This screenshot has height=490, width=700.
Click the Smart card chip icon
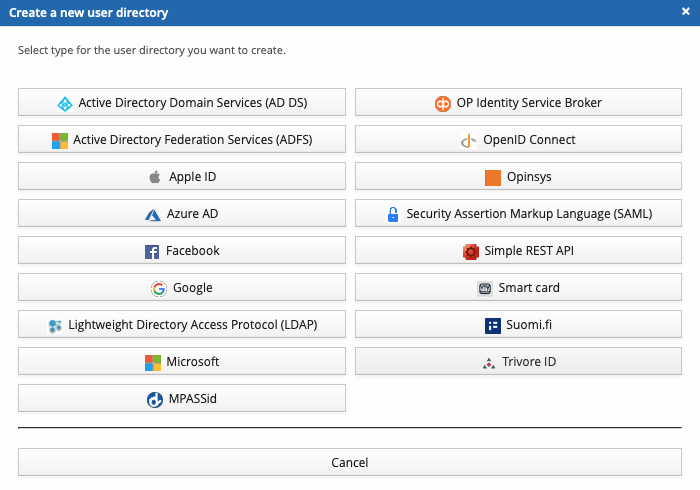485,288
